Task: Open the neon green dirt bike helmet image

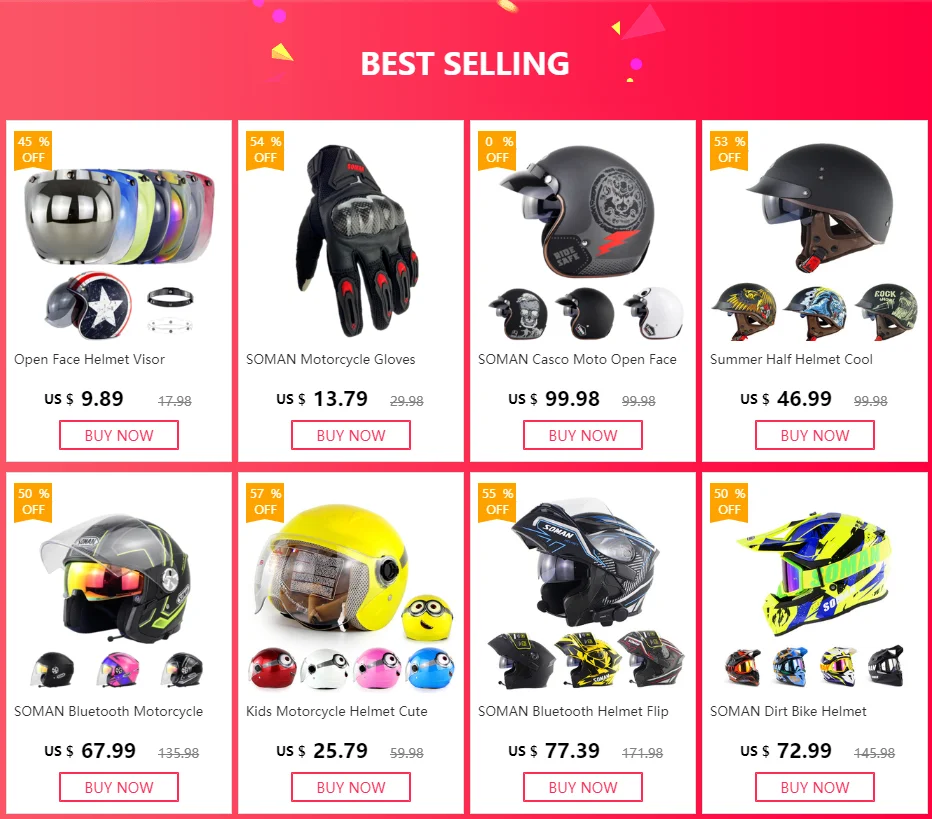Action: coord(816,572)
